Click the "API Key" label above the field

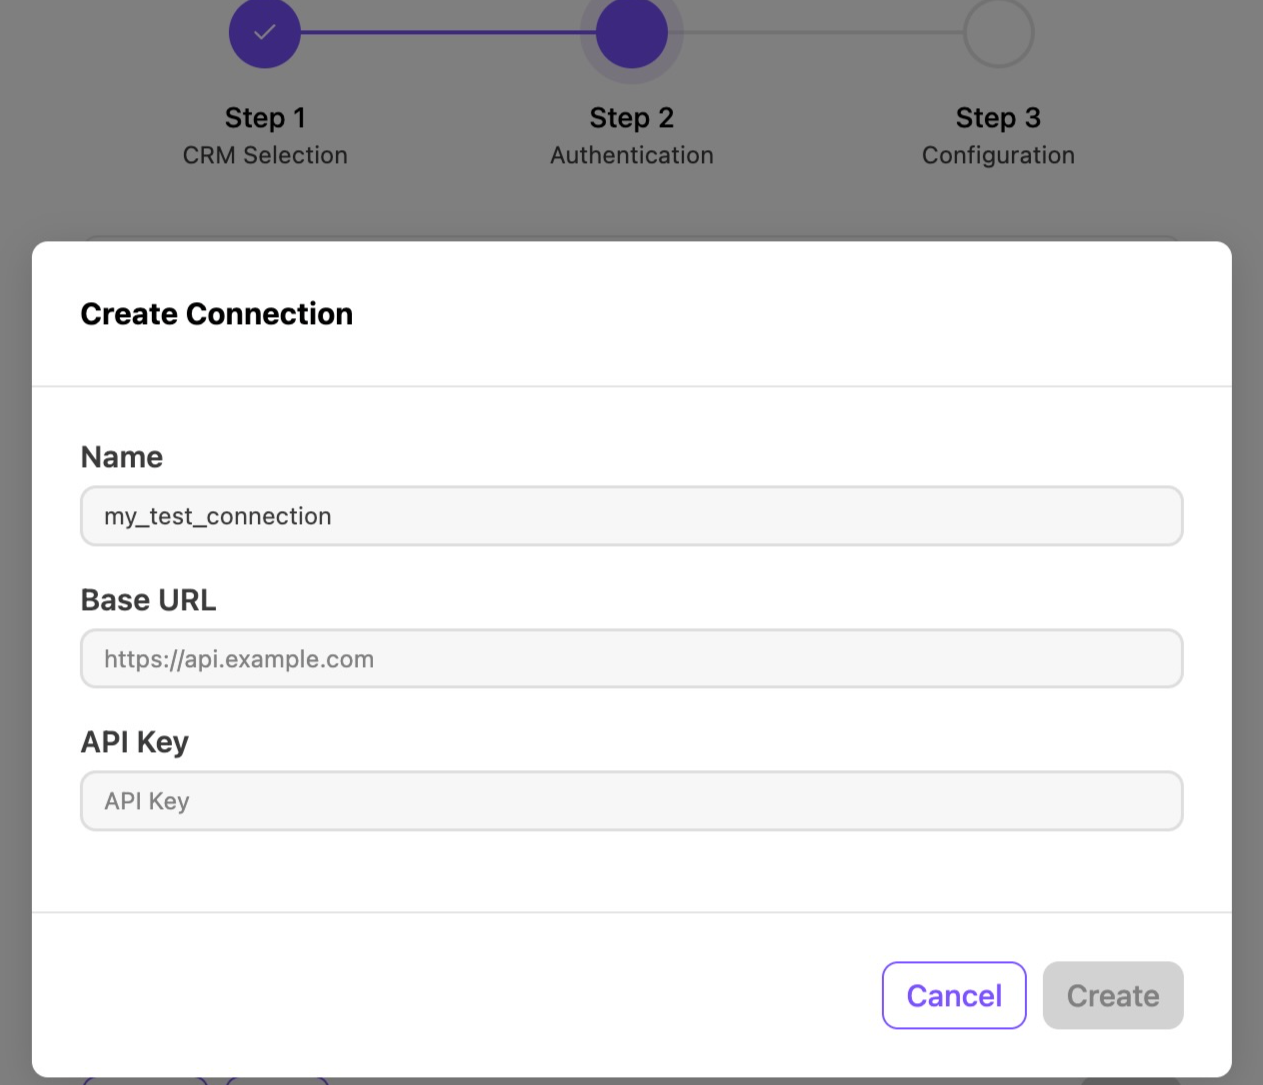pyautogui.click(x=135, y=742)
